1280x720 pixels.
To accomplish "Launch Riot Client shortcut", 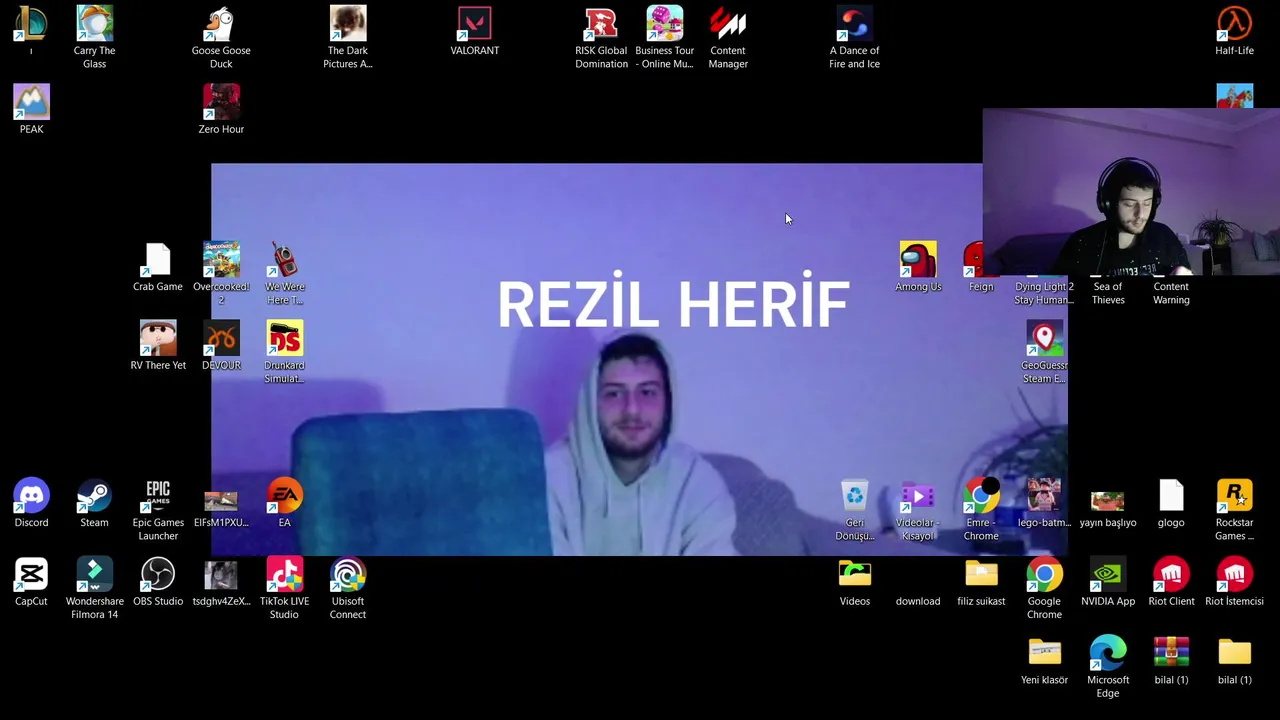I will point(1171,575).
